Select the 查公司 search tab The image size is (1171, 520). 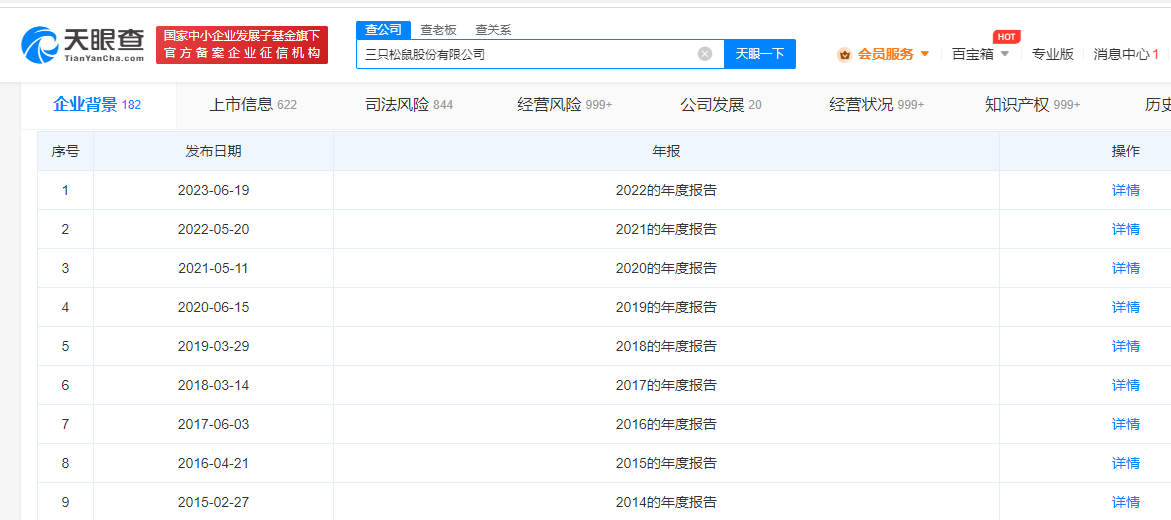[x=384, y=30]
